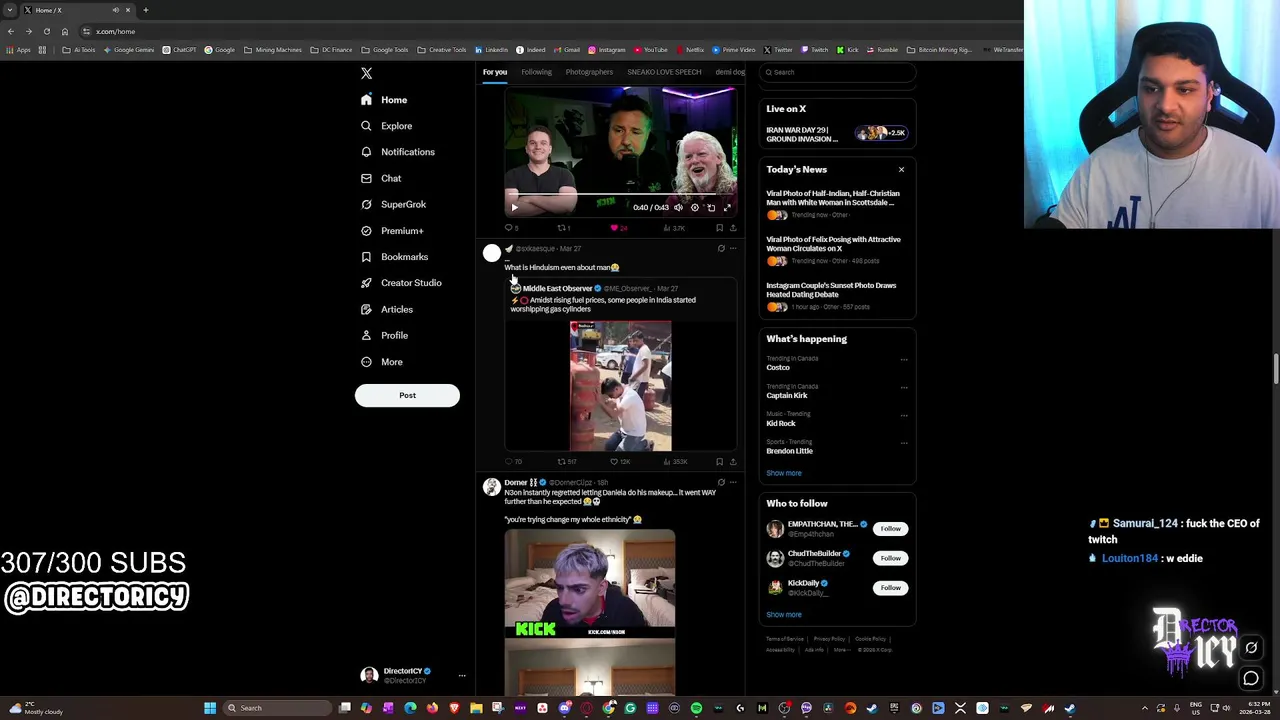Viewport: 1280px width, 720px height.
Task: Bookmark the Hinduism post
Action: tap(719, 462)
